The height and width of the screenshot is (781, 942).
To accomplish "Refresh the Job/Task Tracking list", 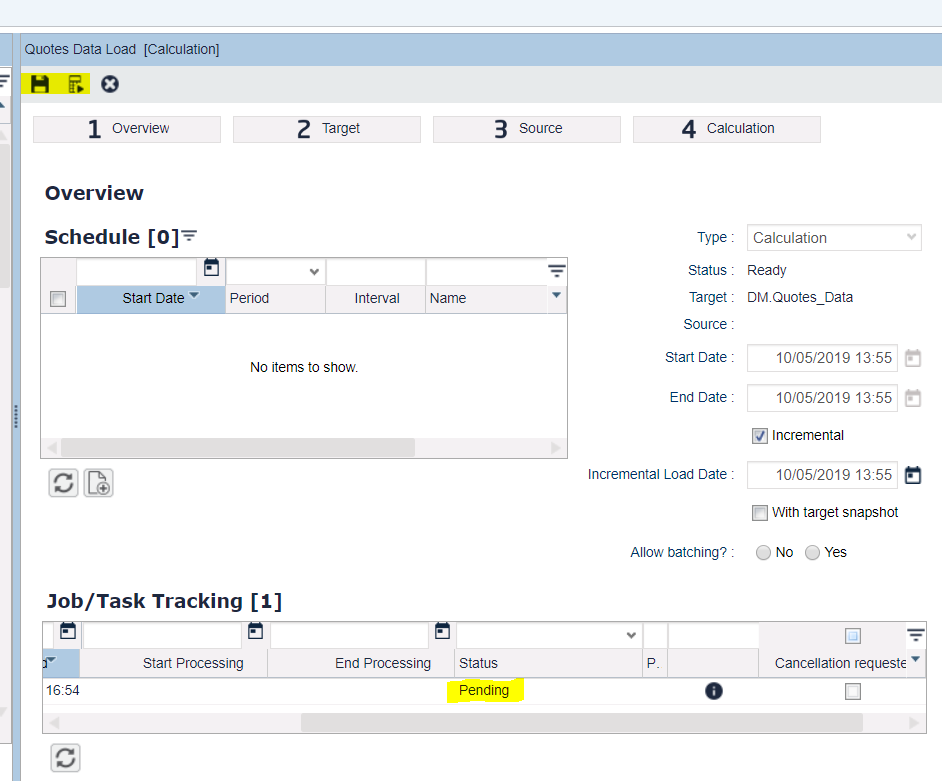I will (65, 758).
